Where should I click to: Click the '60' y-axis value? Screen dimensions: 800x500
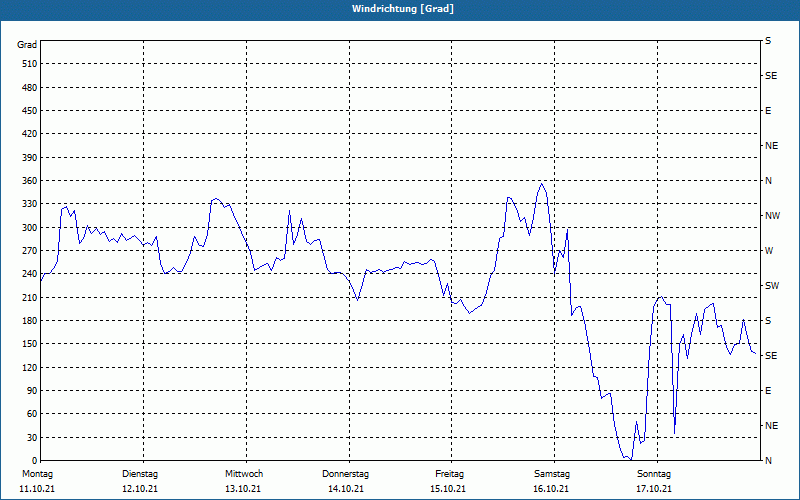coord(32,414)
